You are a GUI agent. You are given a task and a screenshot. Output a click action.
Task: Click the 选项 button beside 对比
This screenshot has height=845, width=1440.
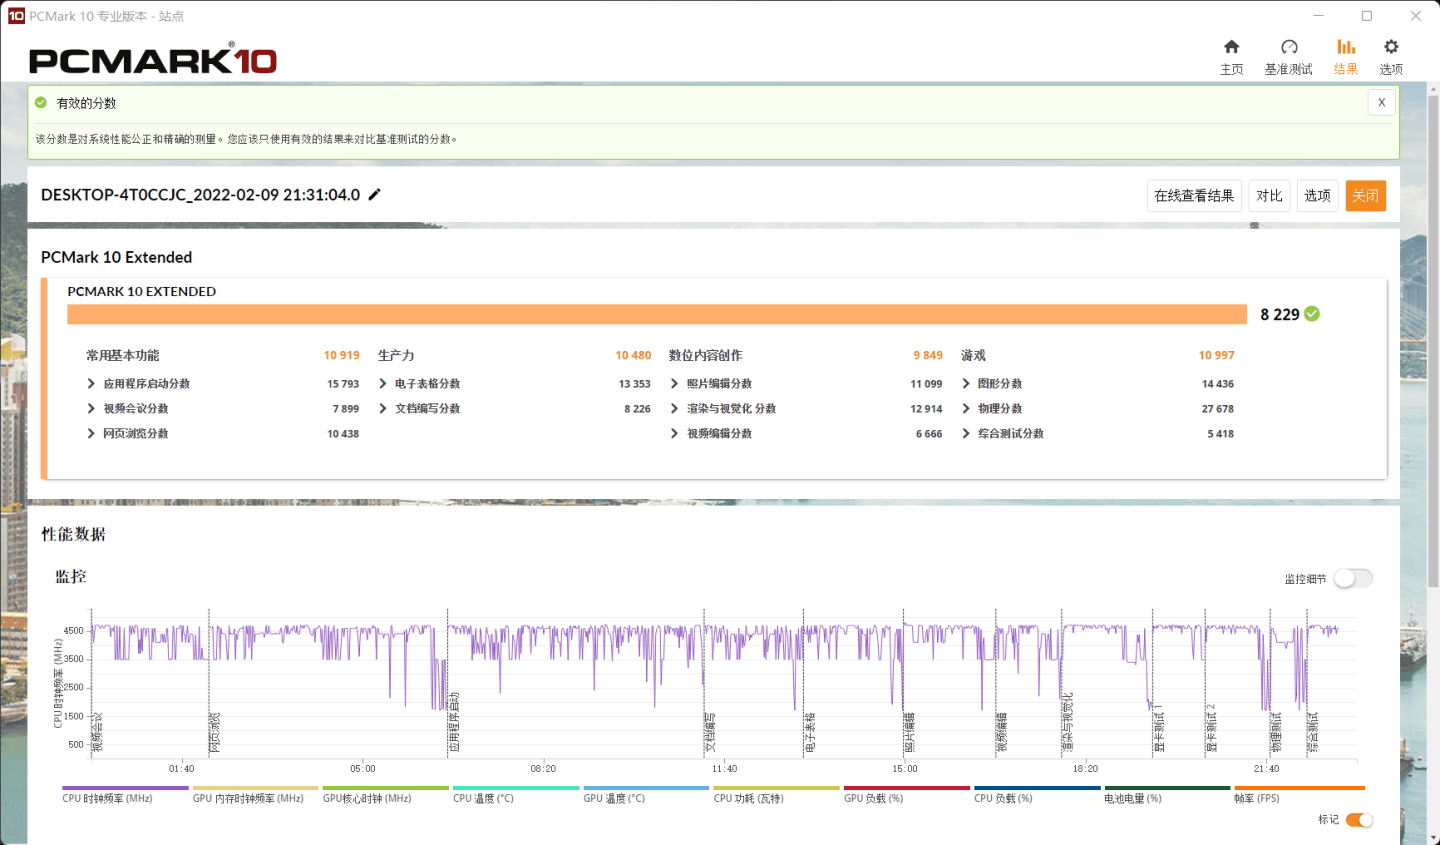[x=1317, y=196]
